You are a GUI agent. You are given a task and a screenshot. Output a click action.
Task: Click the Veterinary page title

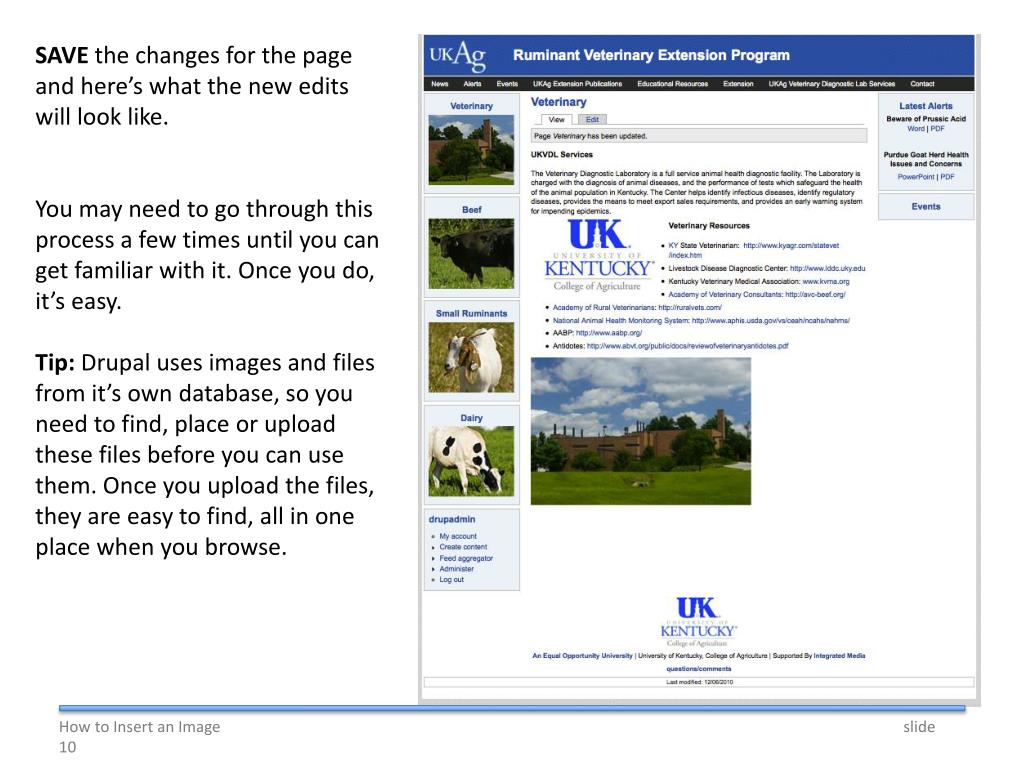tap(558, 102)
